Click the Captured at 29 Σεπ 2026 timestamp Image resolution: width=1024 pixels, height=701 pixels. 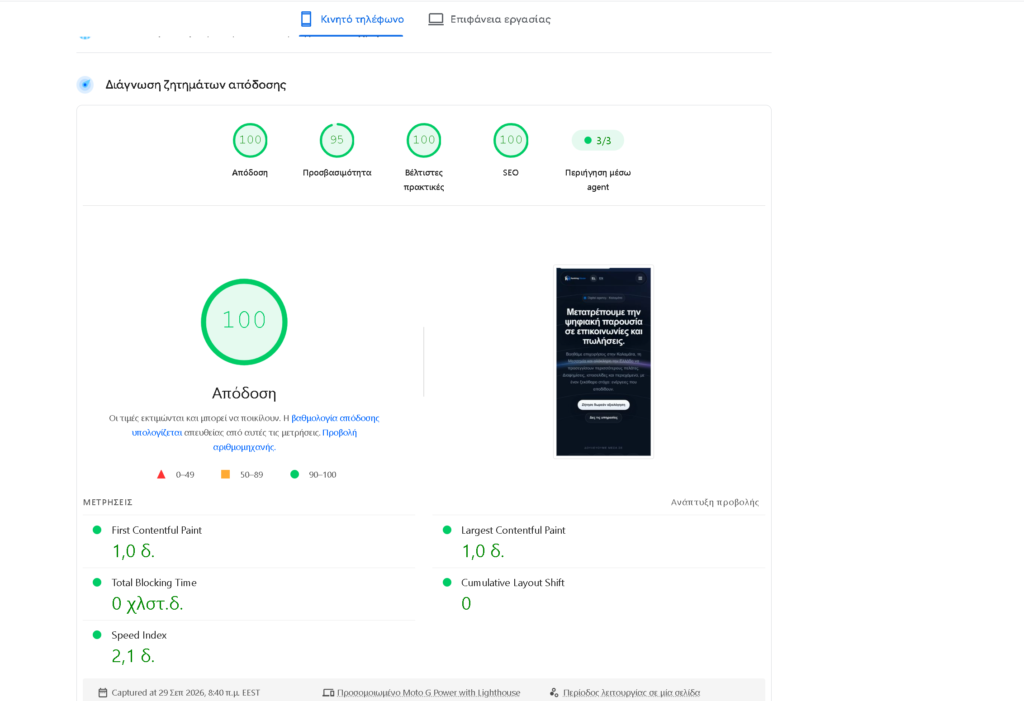[x=185, y=693]
